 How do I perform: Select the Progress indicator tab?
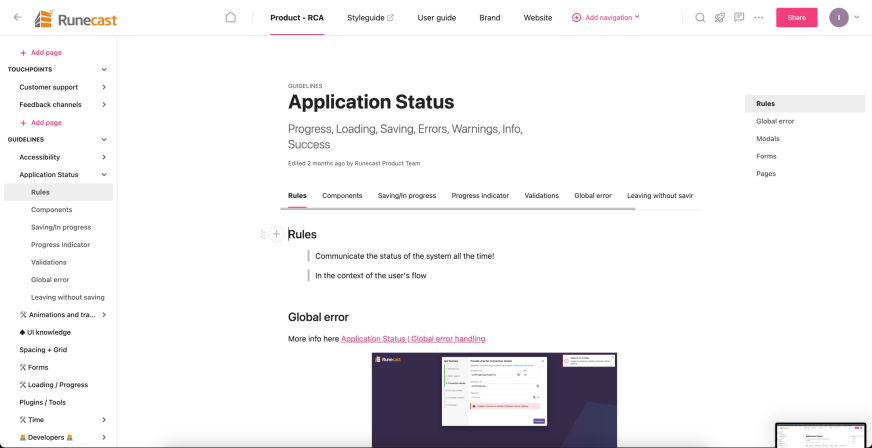coord(480,196)
